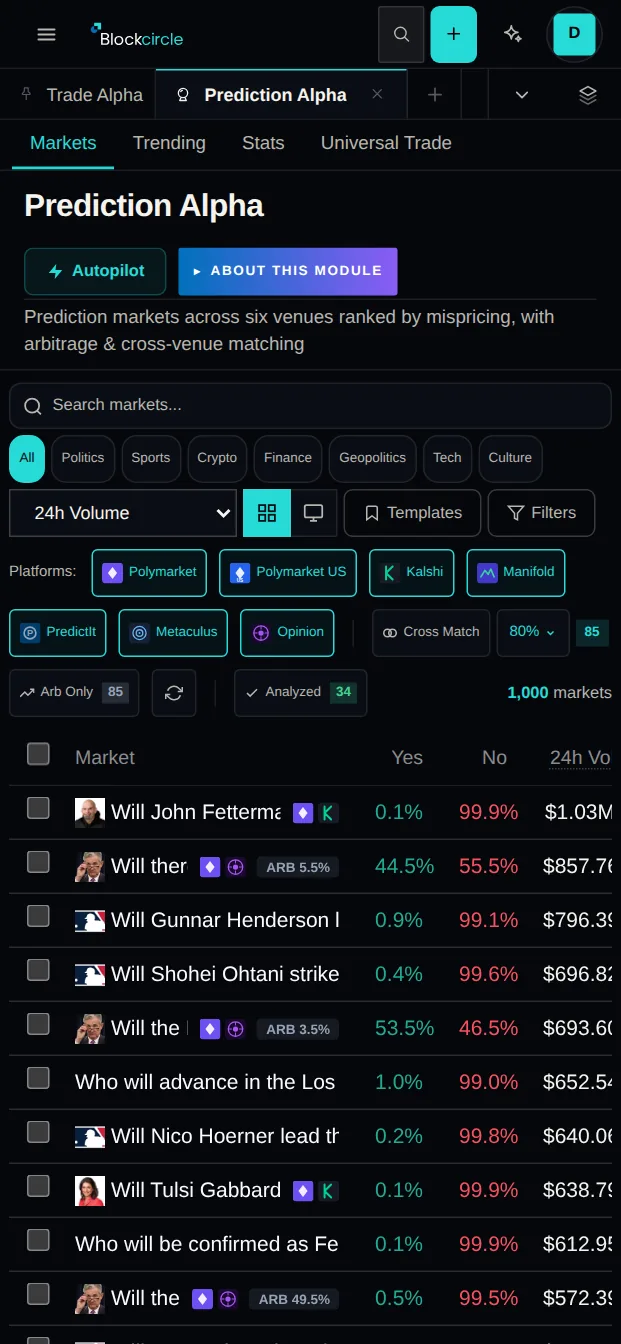Check the 'confirmed as Fe' row
621x1344 pixels.
click(x=38, y=1240)
